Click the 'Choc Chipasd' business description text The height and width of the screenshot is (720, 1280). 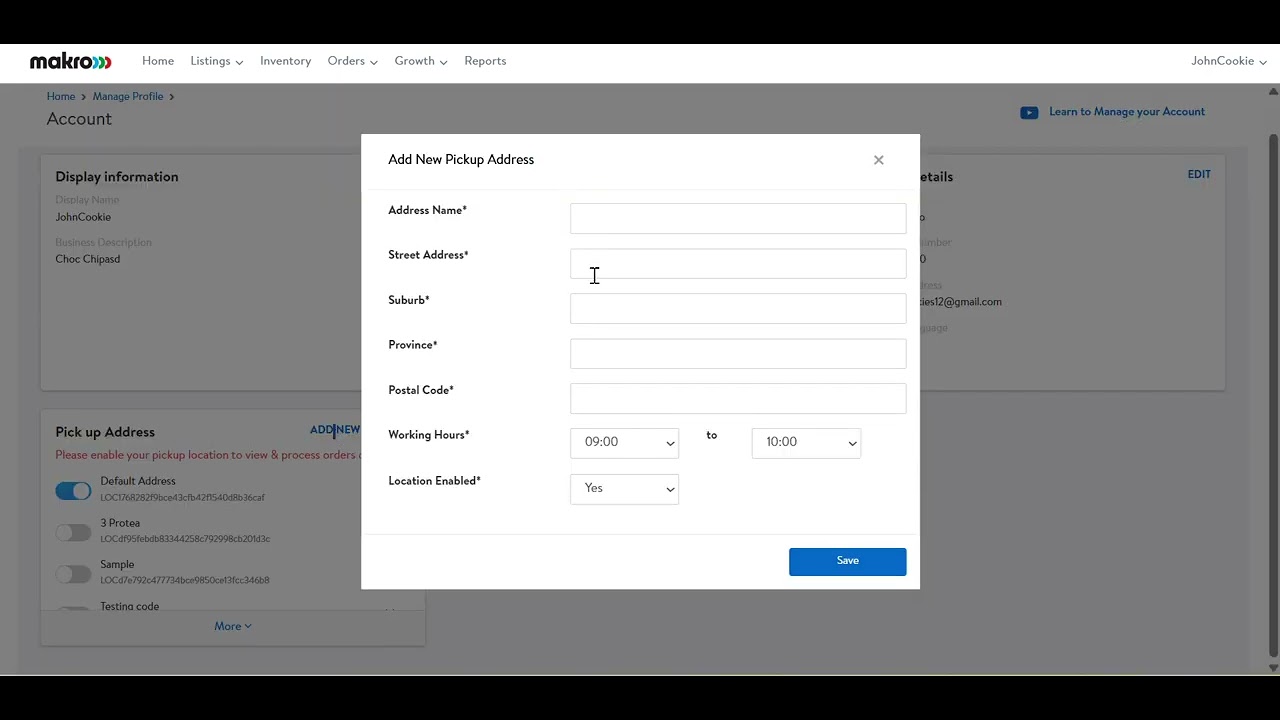point(88,259)
